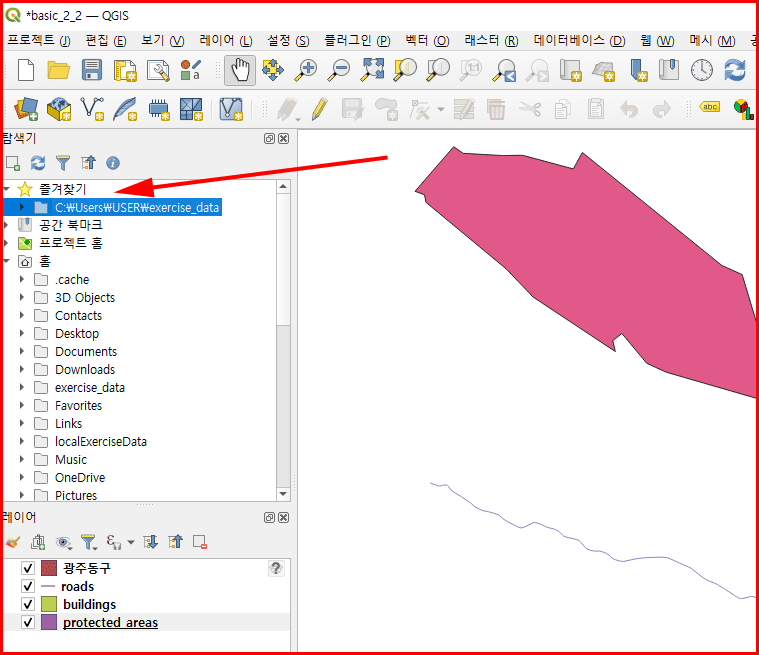The image size is (759, 655).
Task: Open the Temporal Controller clock icon
Action: (701, 70)
